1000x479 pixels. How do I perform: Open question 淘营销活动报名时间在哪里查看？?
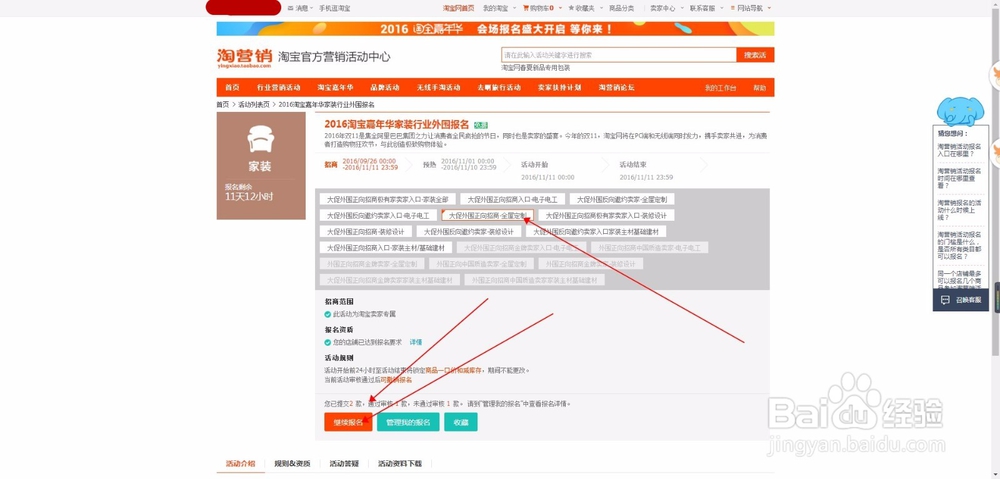959,178
